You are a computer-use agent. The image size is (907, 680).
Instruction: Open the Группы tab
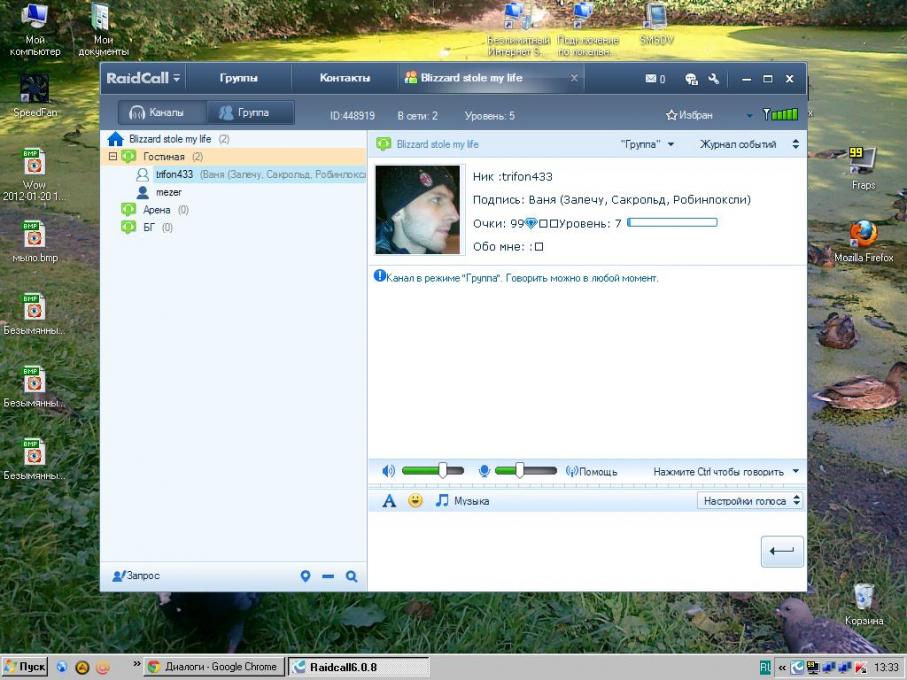[239, 78]
